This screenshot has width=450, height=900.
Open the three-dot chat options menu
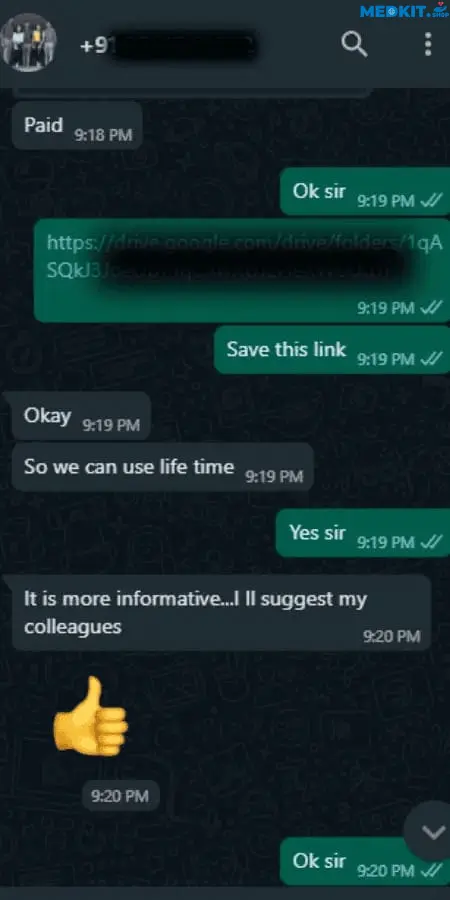click(428, 44)
